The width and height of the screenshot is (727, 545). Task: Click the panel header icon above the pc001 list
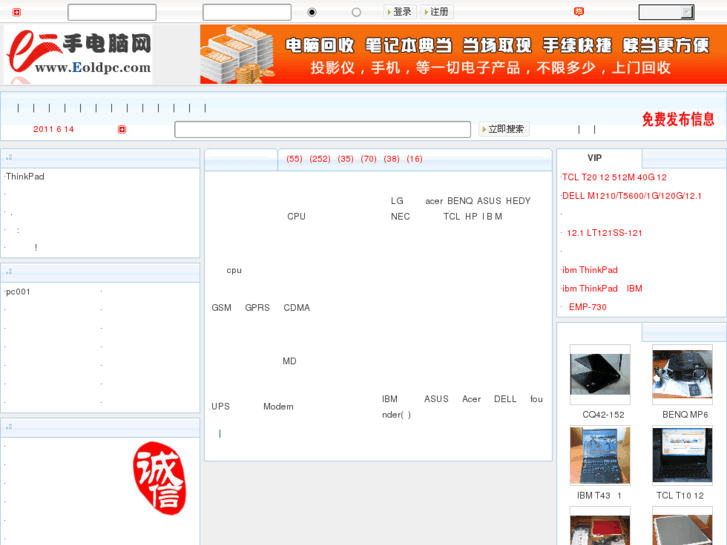tap(9, 272)
